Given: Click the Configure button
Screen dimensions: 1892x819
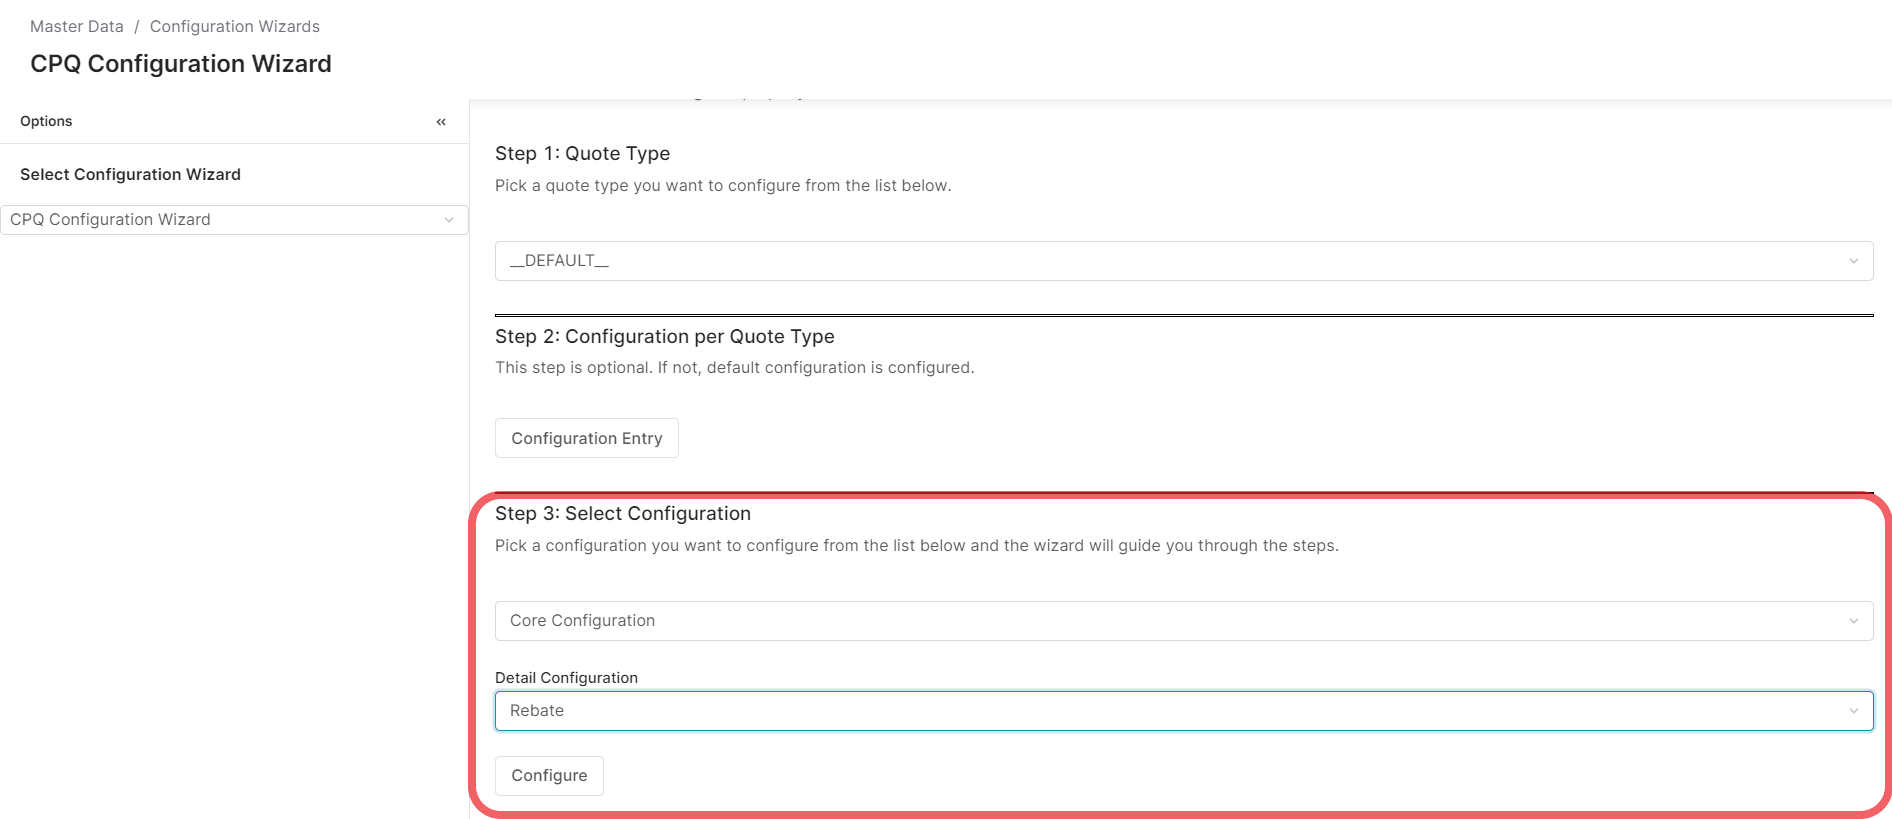Looking at the screenshot, I should coord(549,776).
